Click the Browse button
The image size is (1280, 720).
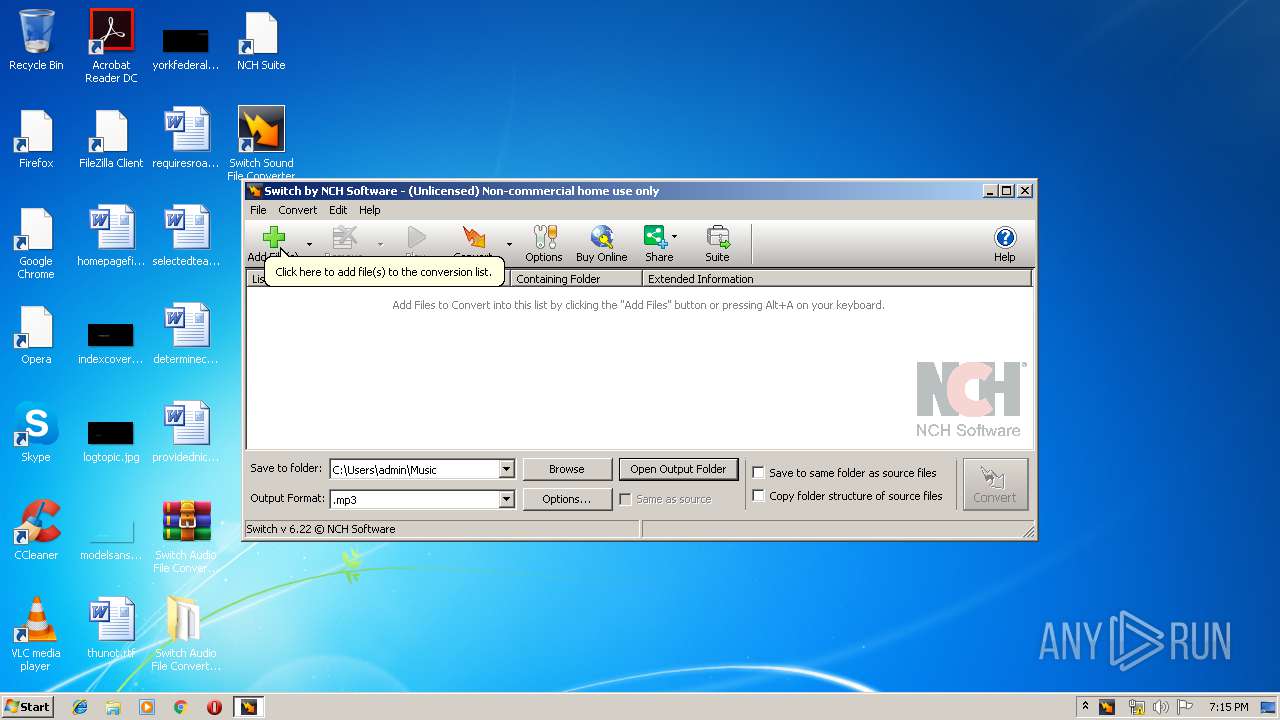pos(566,469)
